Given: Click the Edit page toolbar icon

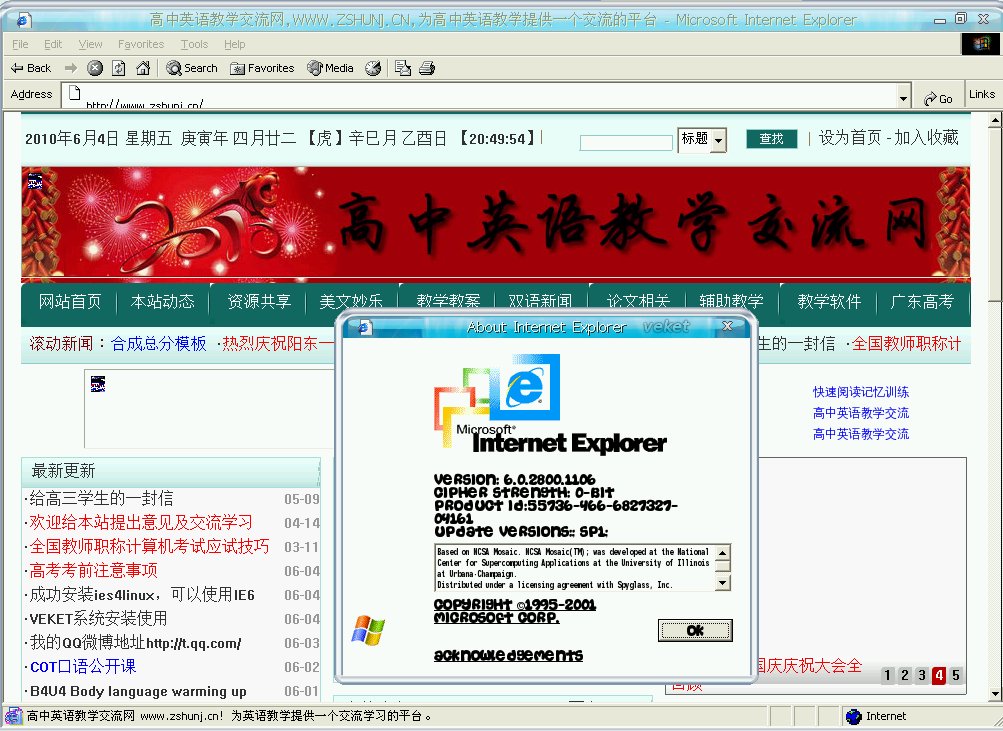Looking at the screenshot, I should (x=403, y=68).
